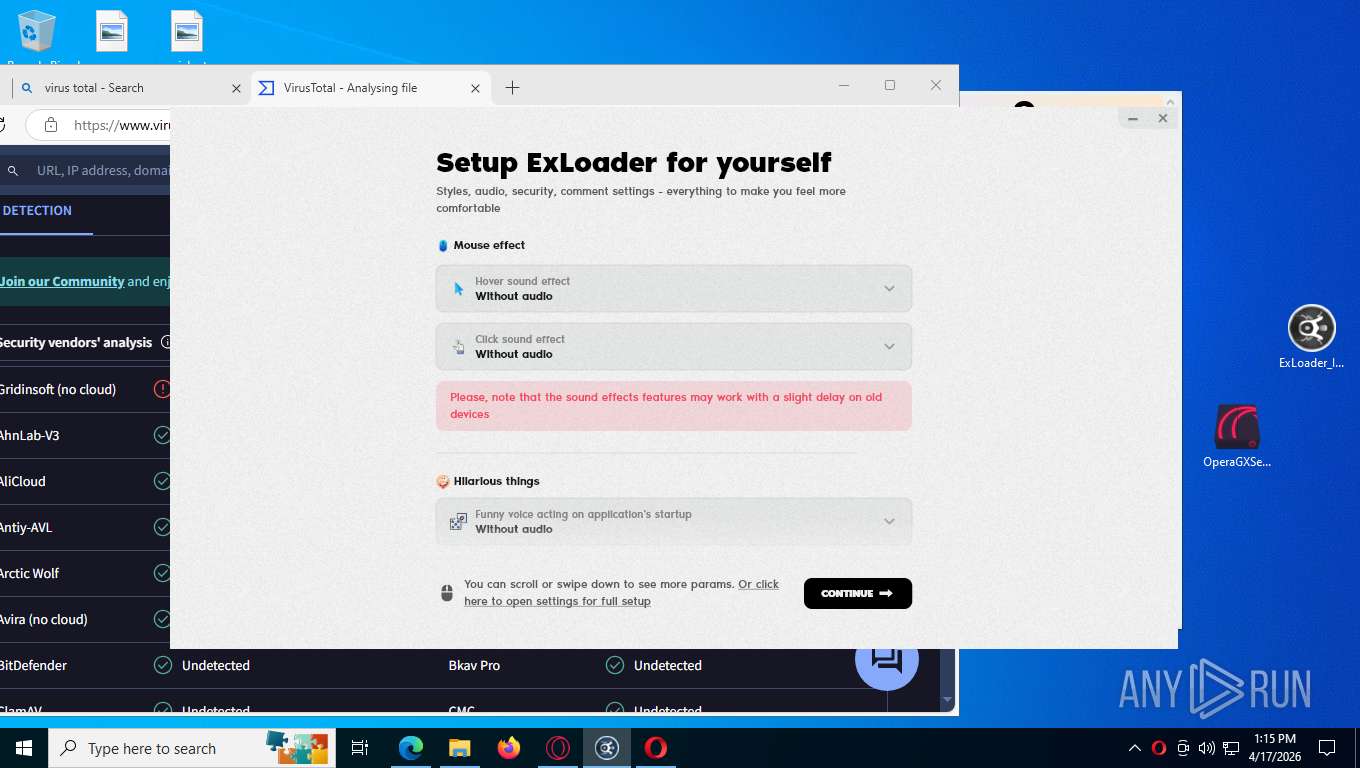The height and width of the screenshot is (768, 1360).
Task: Minimize the ExLoader setup window
Action: pyautogui.click(x=1133, y=118)
